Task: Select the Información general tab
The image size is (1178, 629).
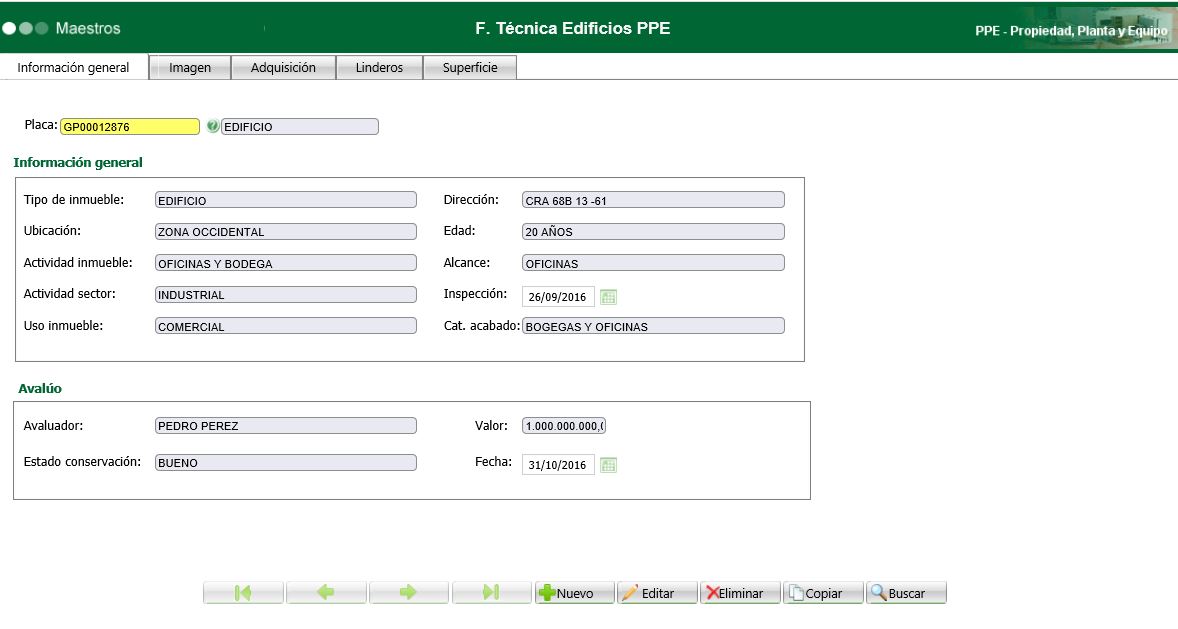Action: (74, 68)
